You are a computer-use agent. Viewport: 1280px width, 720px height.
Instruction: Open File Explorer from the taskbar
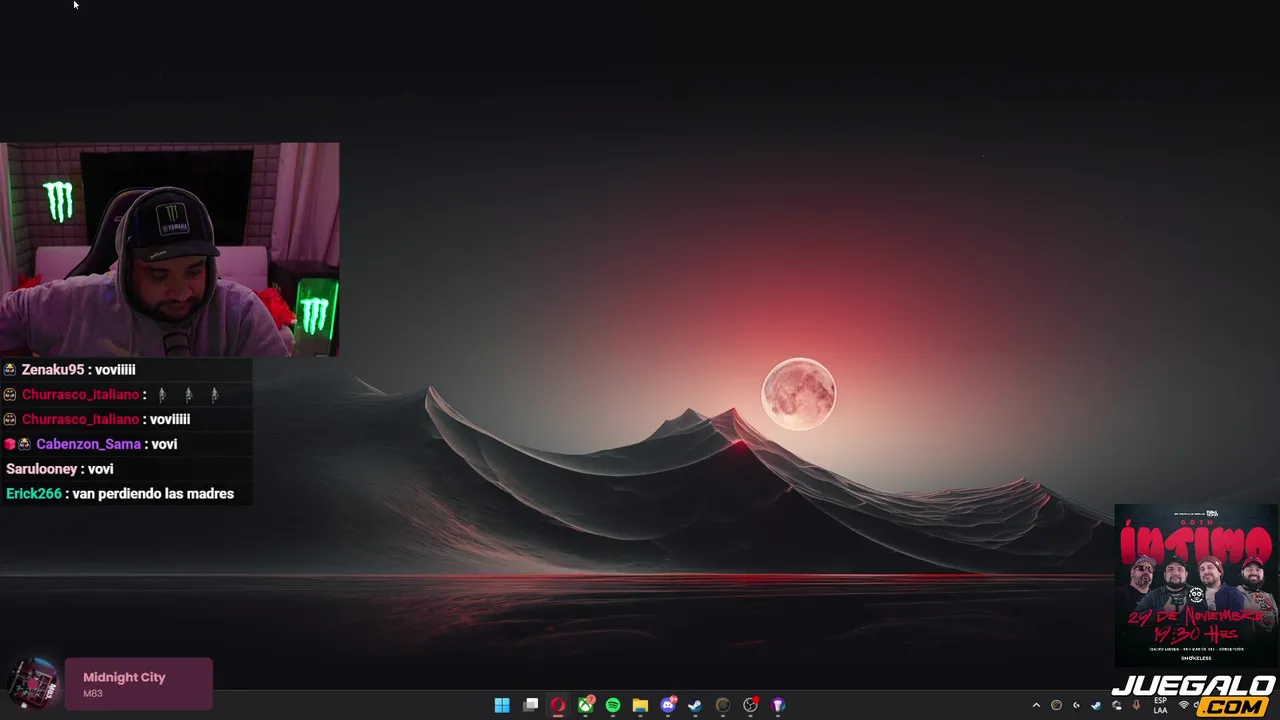(640, 705)
